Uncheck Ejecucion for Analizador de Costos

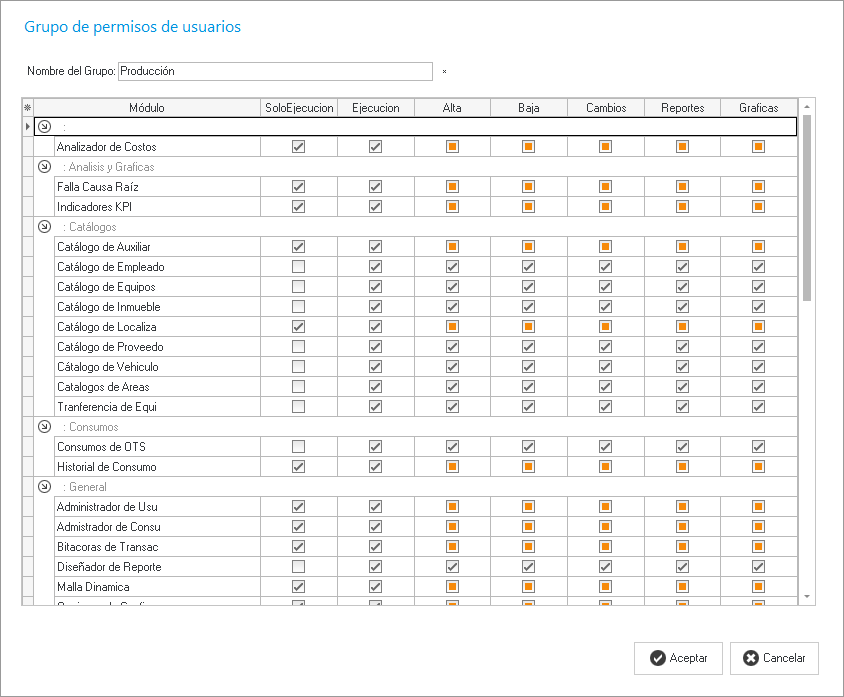pyautogui.click(x=375, y=147)
